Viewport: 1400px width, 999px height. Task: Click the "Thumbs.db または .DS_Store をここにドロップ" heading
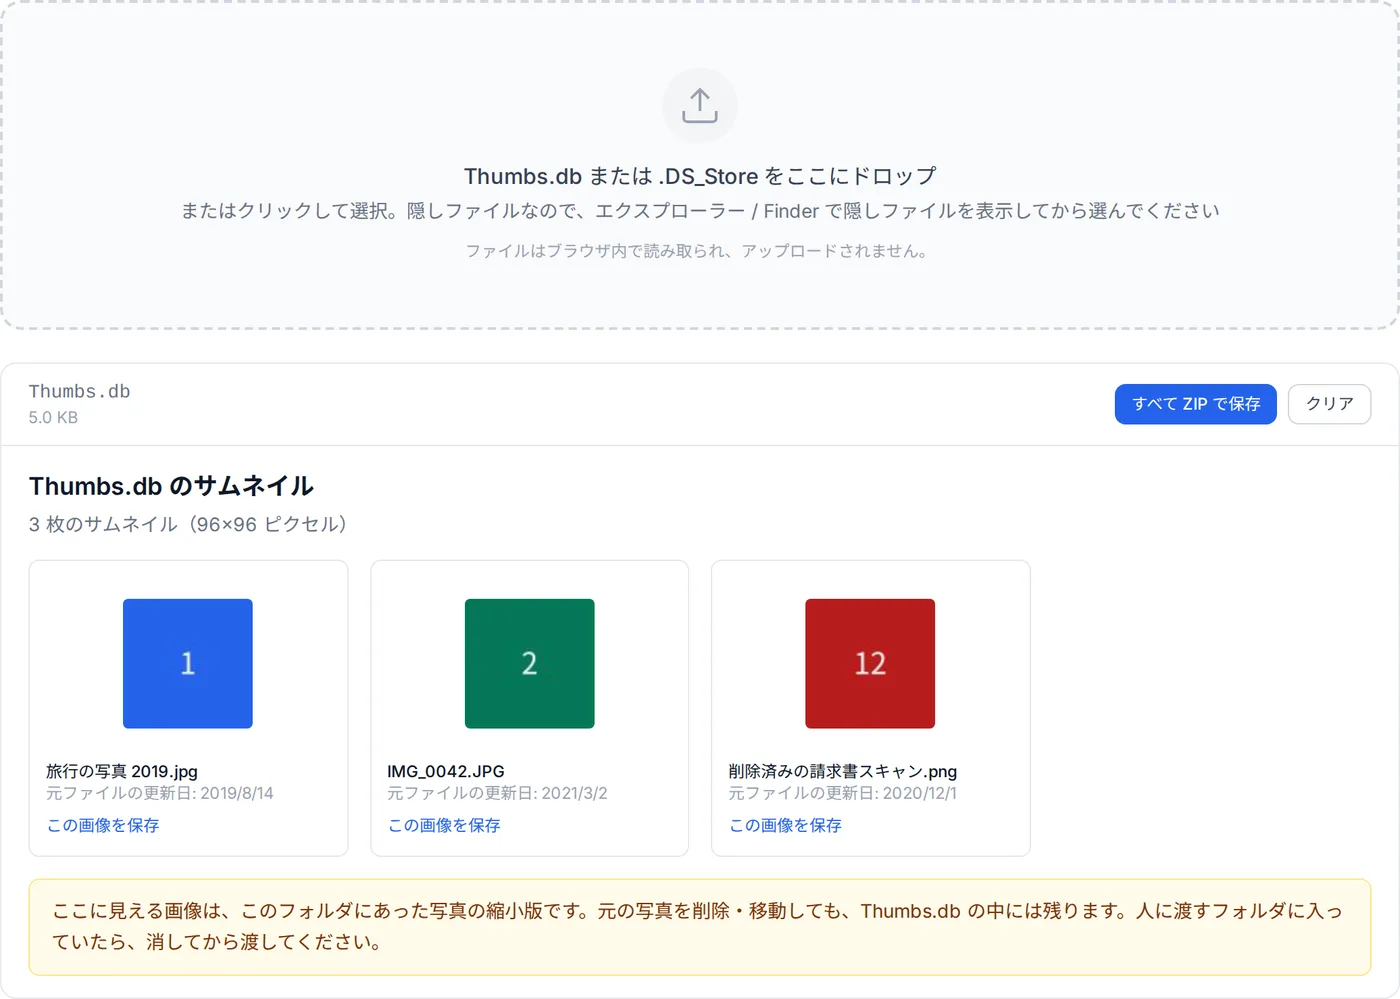click(x=700, y=176)
